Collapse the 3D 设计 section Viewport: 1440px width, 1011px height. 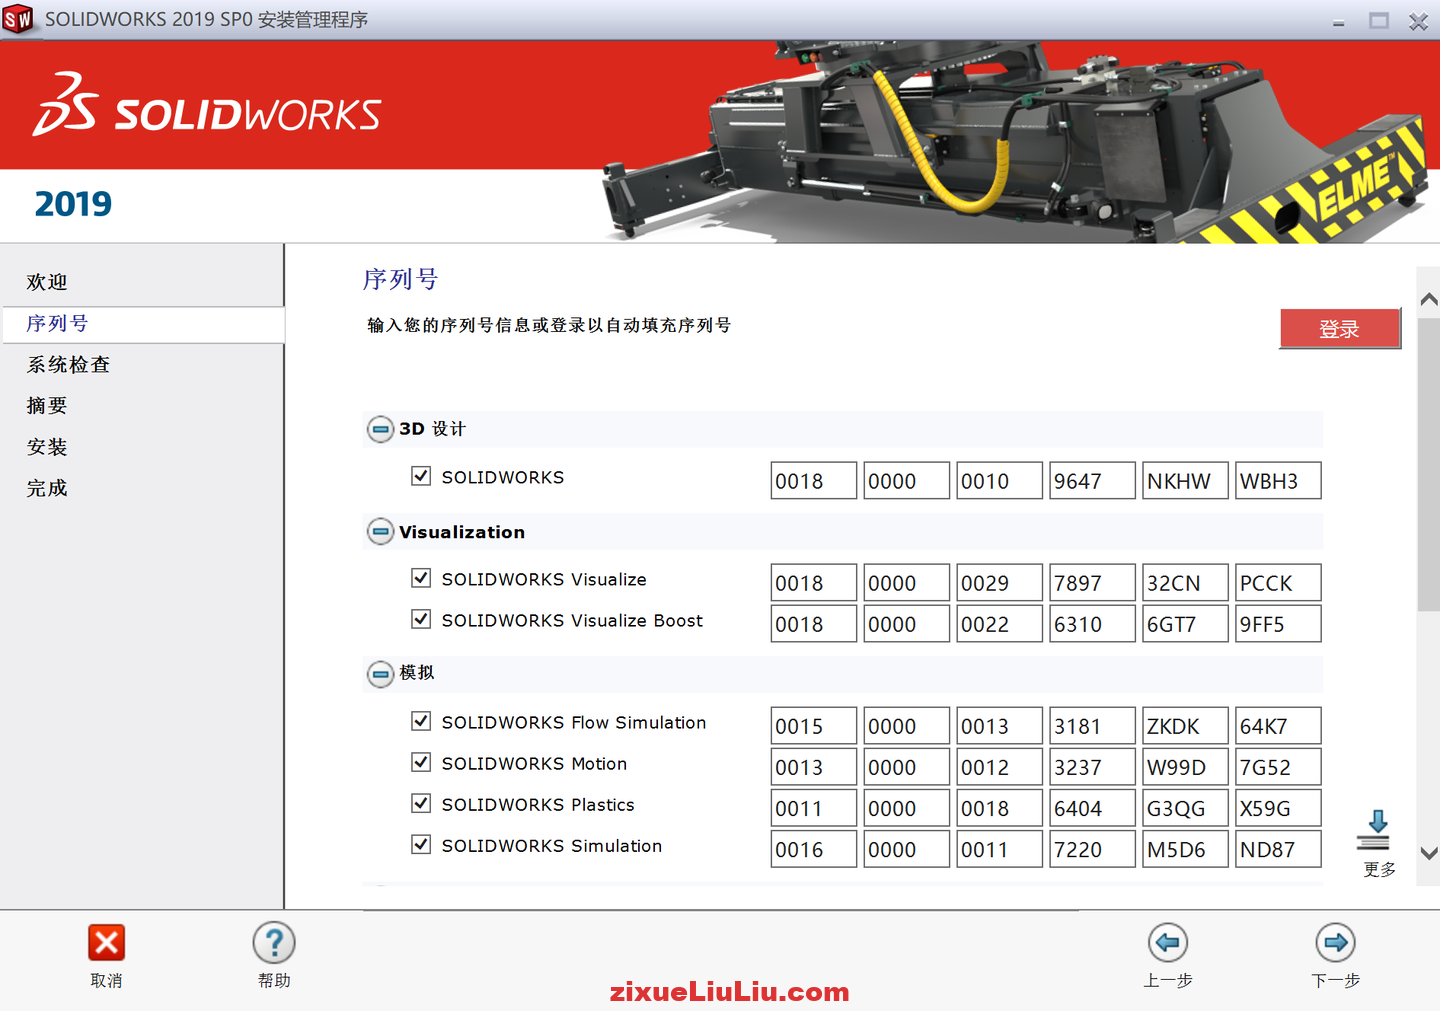[380, 428]
